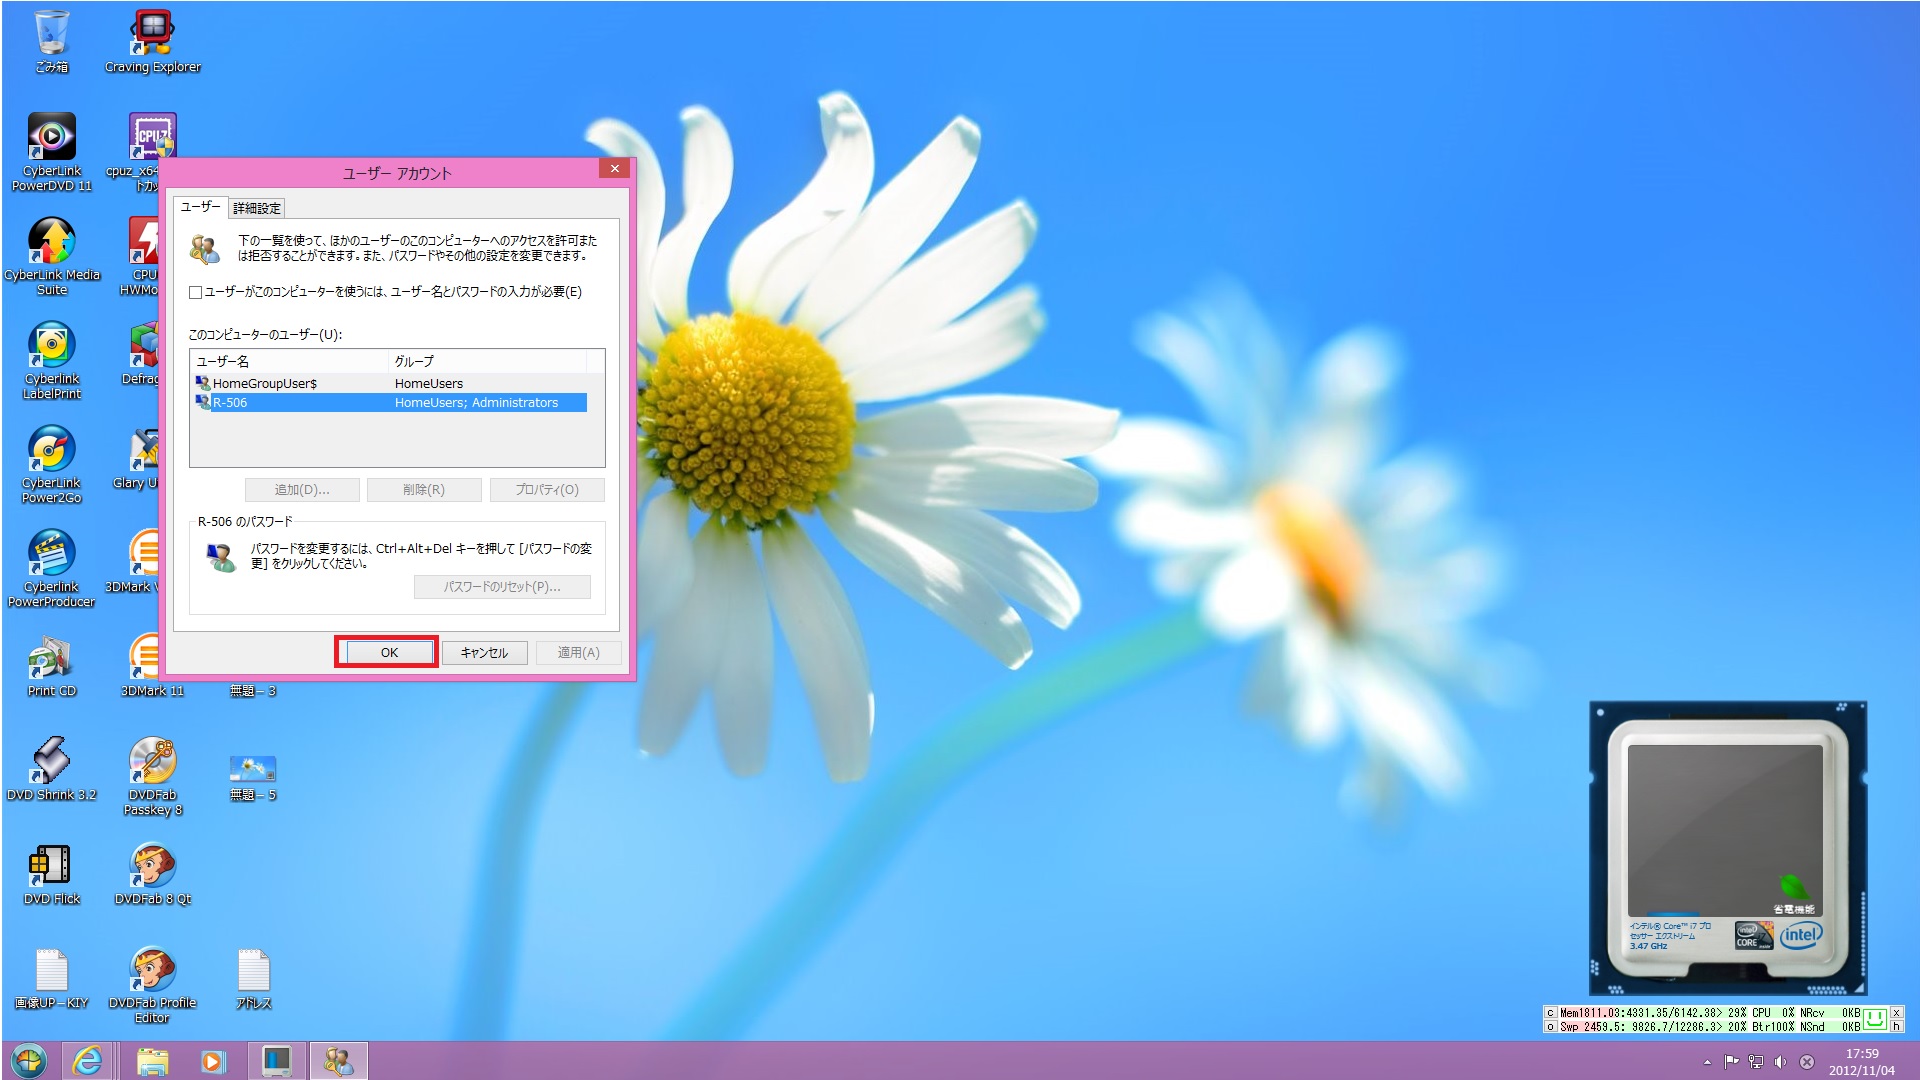Image resolution: width=1920 pixels, height=1080 pixels.
Task: Enable the username and password requirement checkbox
Action: pyautogui.click(x=196, y=292)
